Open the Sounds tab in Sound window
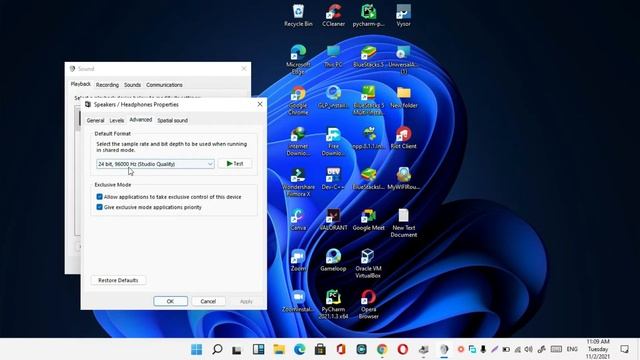The height and width of the screenshot is (360, 640). click(132, 85)
